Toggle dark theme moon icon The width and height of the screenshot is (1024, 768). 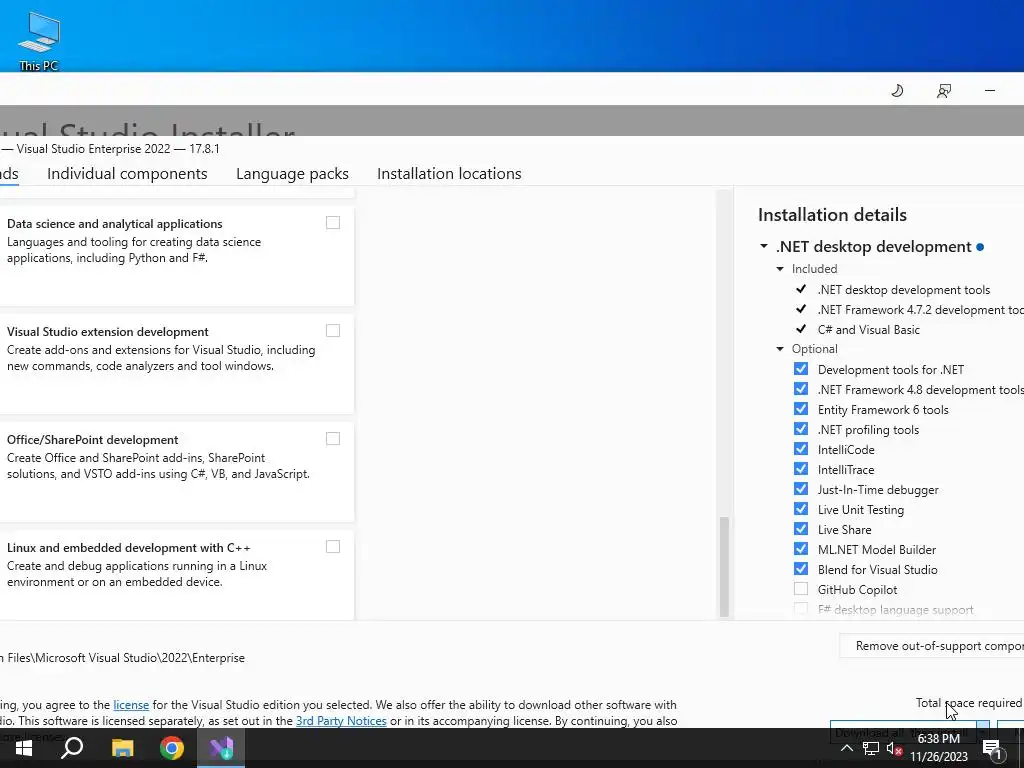point(897,91)
